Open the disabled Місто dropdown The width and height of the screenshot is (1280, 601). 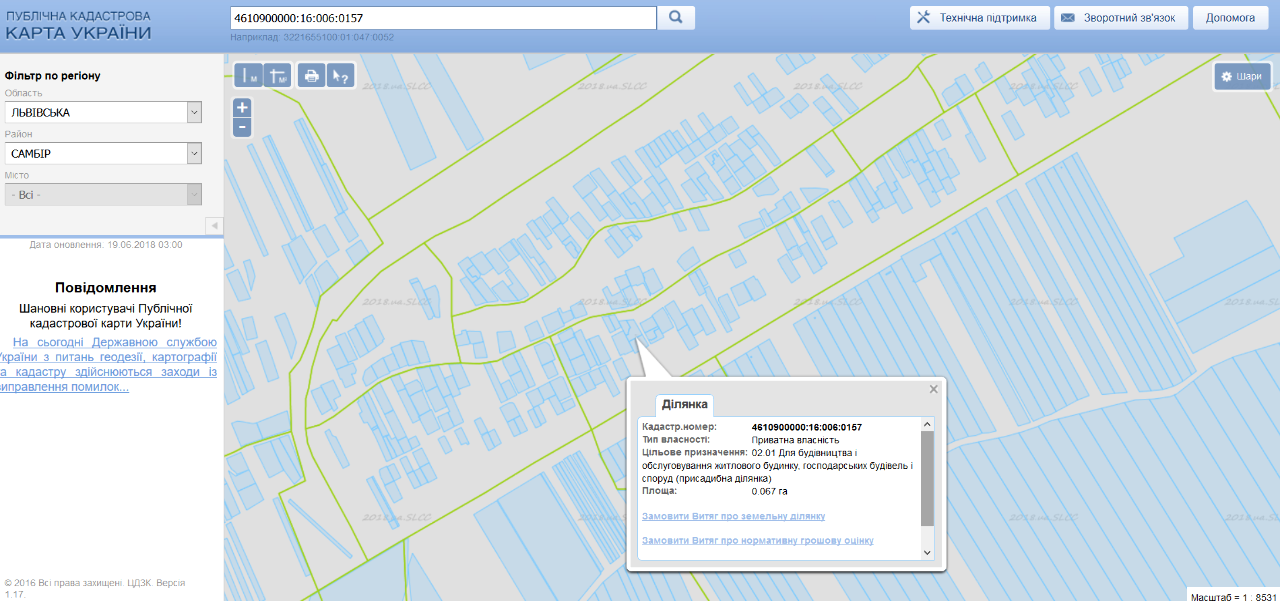pyautogui.click(x=194, y=195)
